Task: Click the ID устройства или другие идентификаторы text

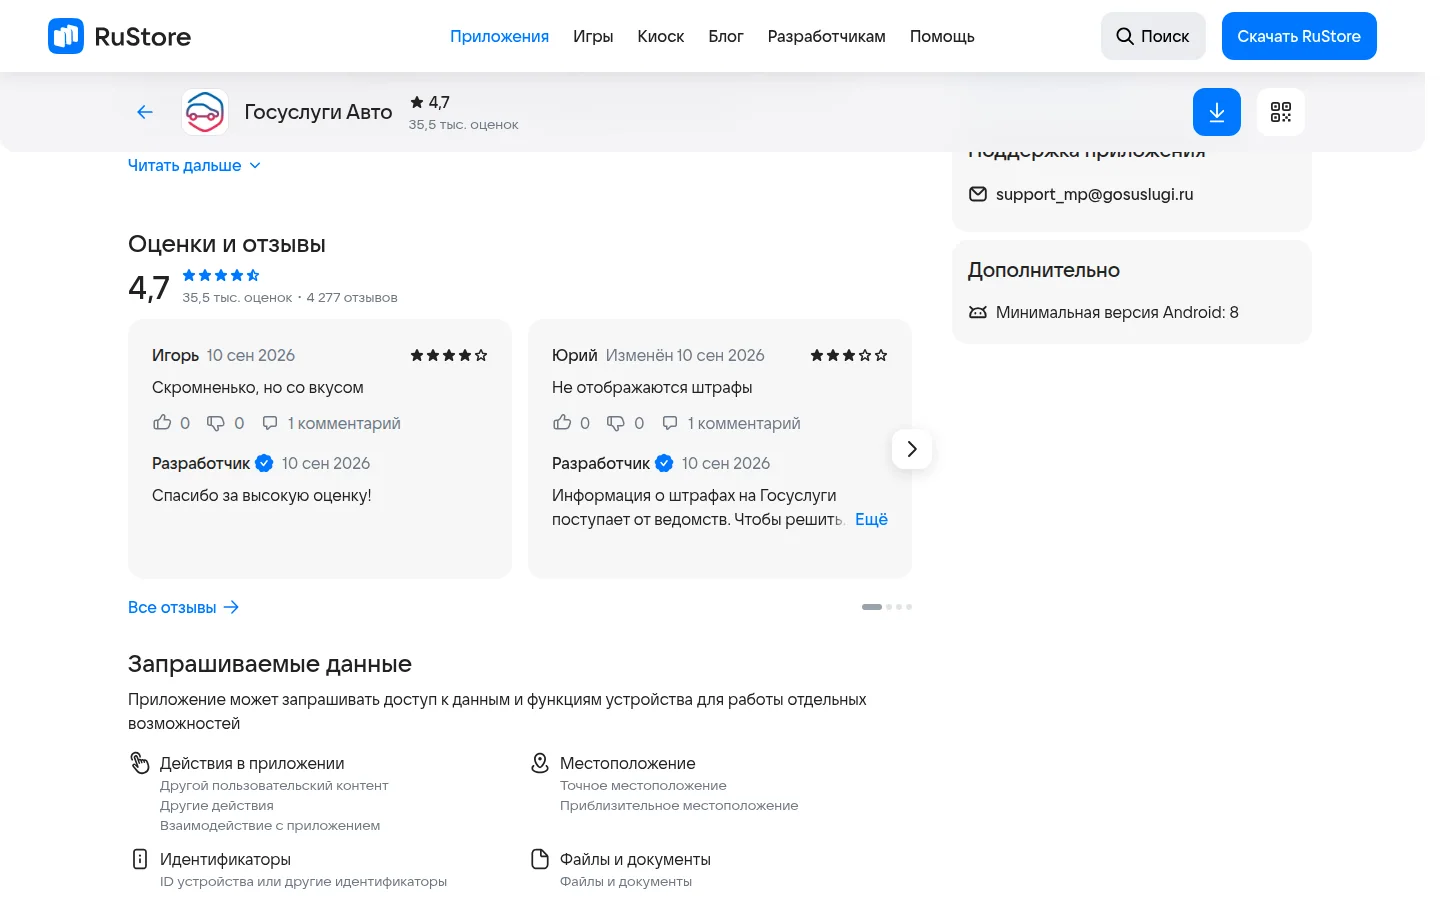Action: click(x=303, y=882)
